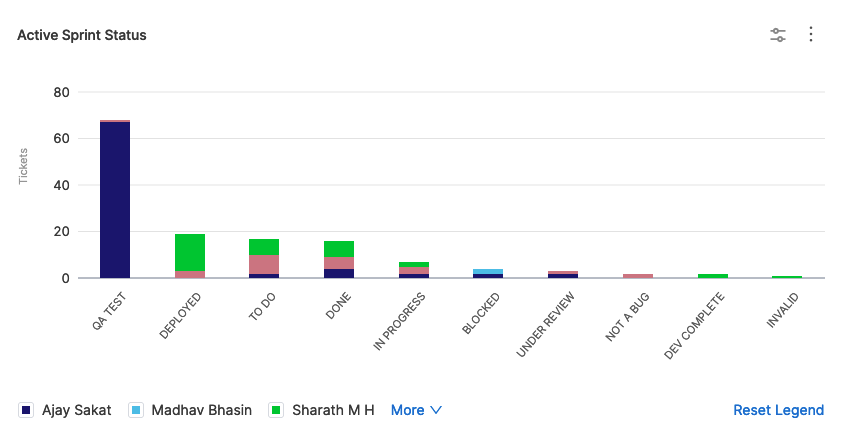Toggle Madhav Bhasin legend series
The image size is (841, 430).
tap(201, 410)
